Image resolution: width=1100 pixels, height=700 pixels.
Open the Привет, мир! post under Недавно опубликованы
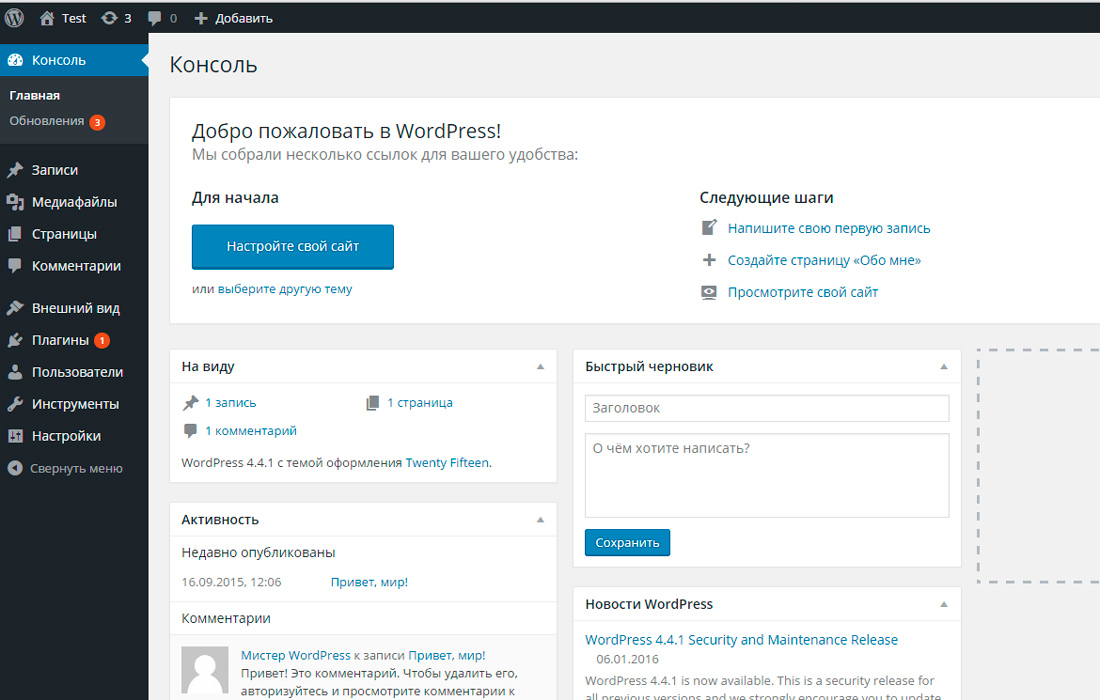coord(369,582)
